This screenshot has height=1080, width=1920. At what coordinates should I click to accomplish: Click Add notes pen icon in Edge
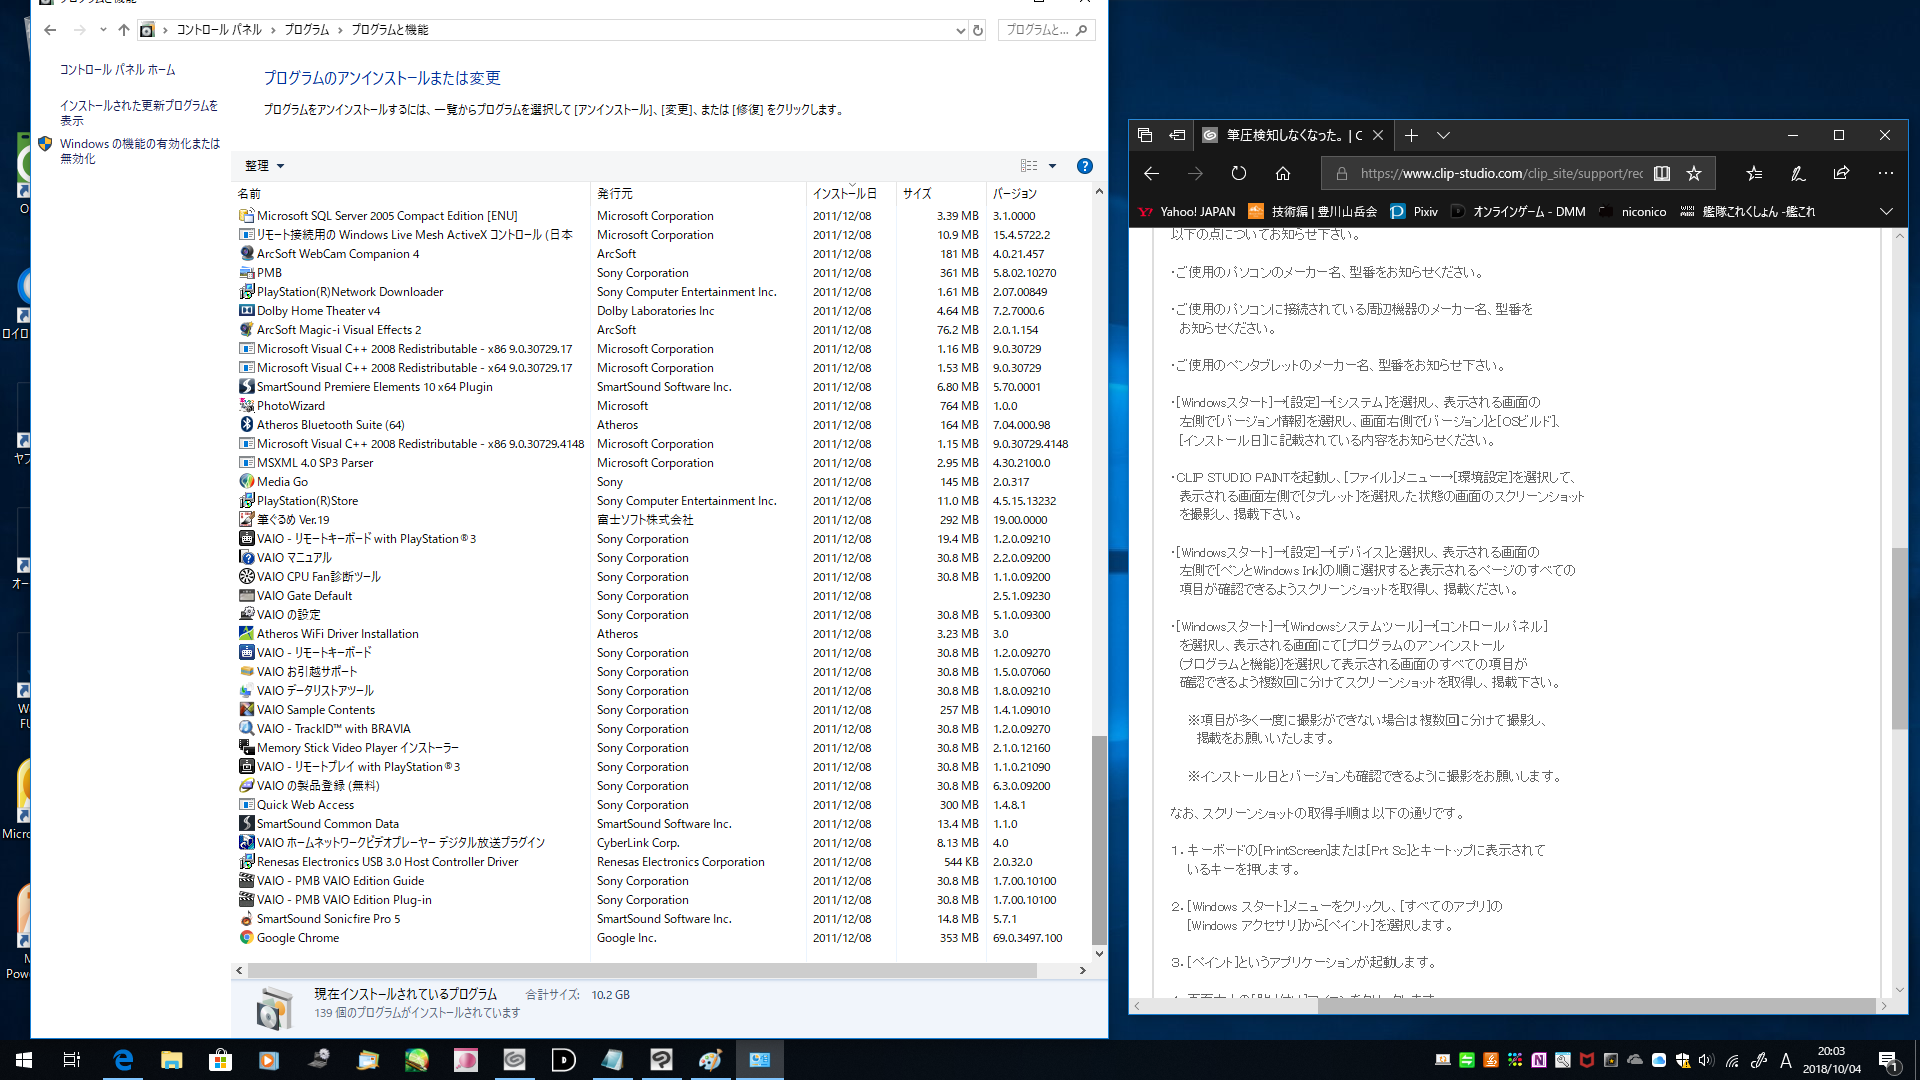click(1797, 174)
